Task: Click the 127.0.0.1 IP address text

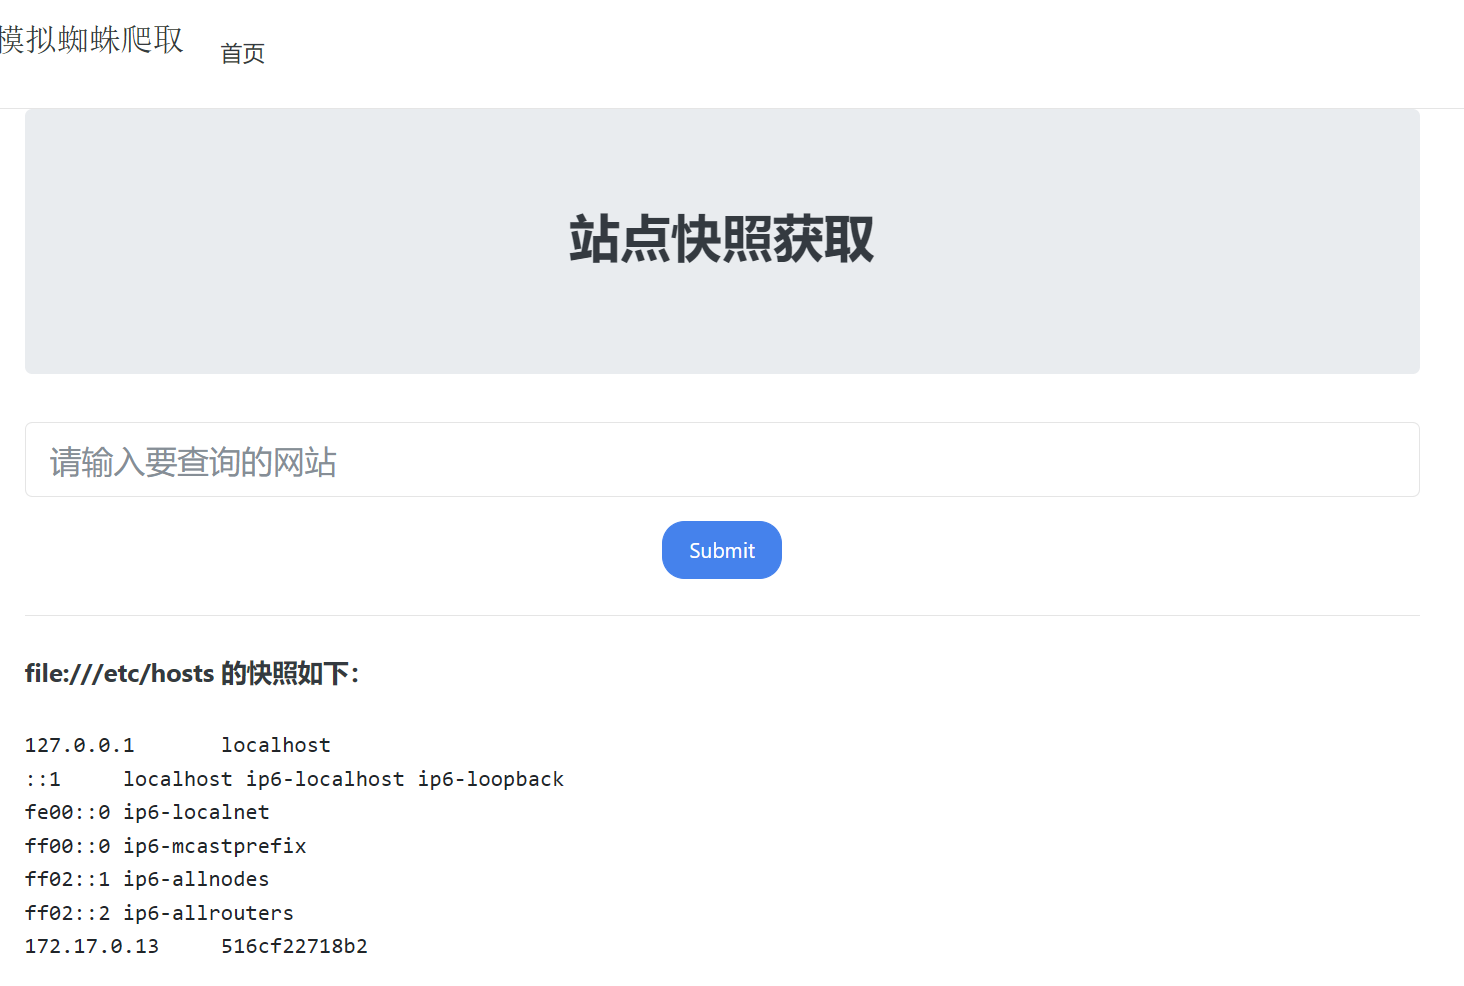Action: click(x=79, y=745)
